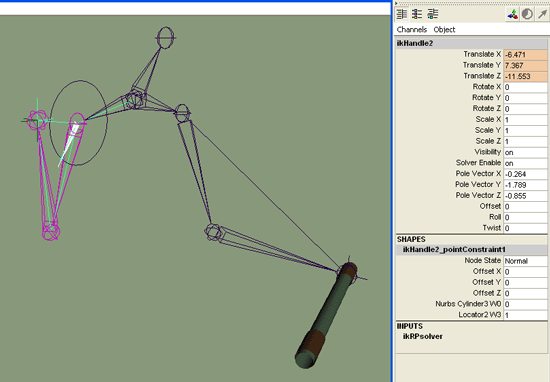Click the Translate X value -6.471
The width and height of the screenshot is (550, 382).
click(x=525, y=55)
